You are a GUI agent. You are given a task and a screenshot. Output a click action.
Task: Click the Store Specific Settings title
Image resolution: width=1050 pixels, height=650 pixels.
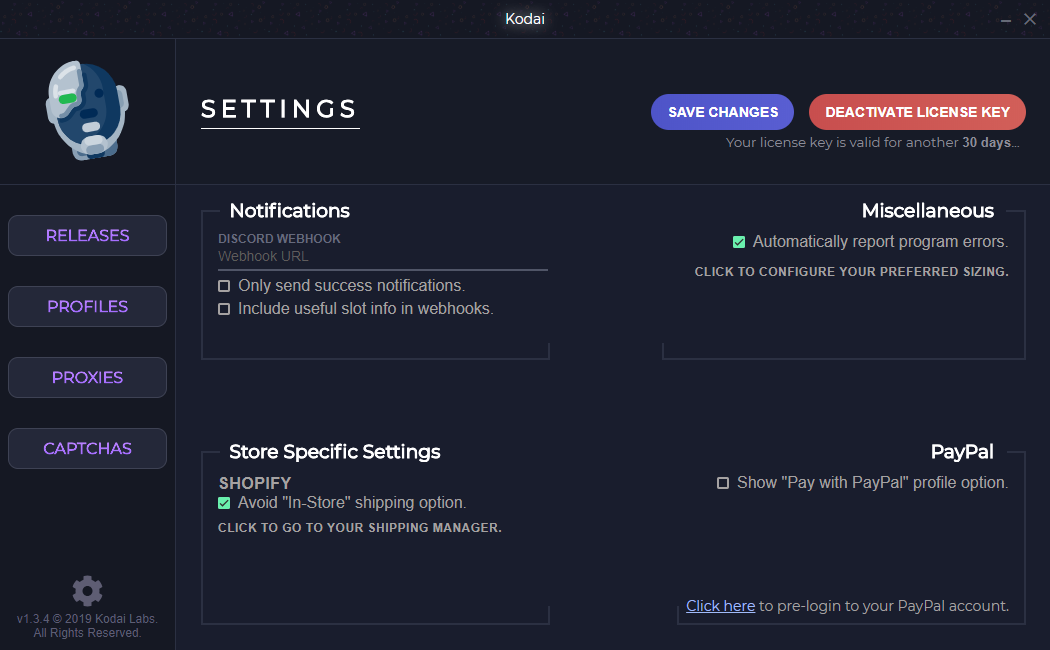pos(335,452)
